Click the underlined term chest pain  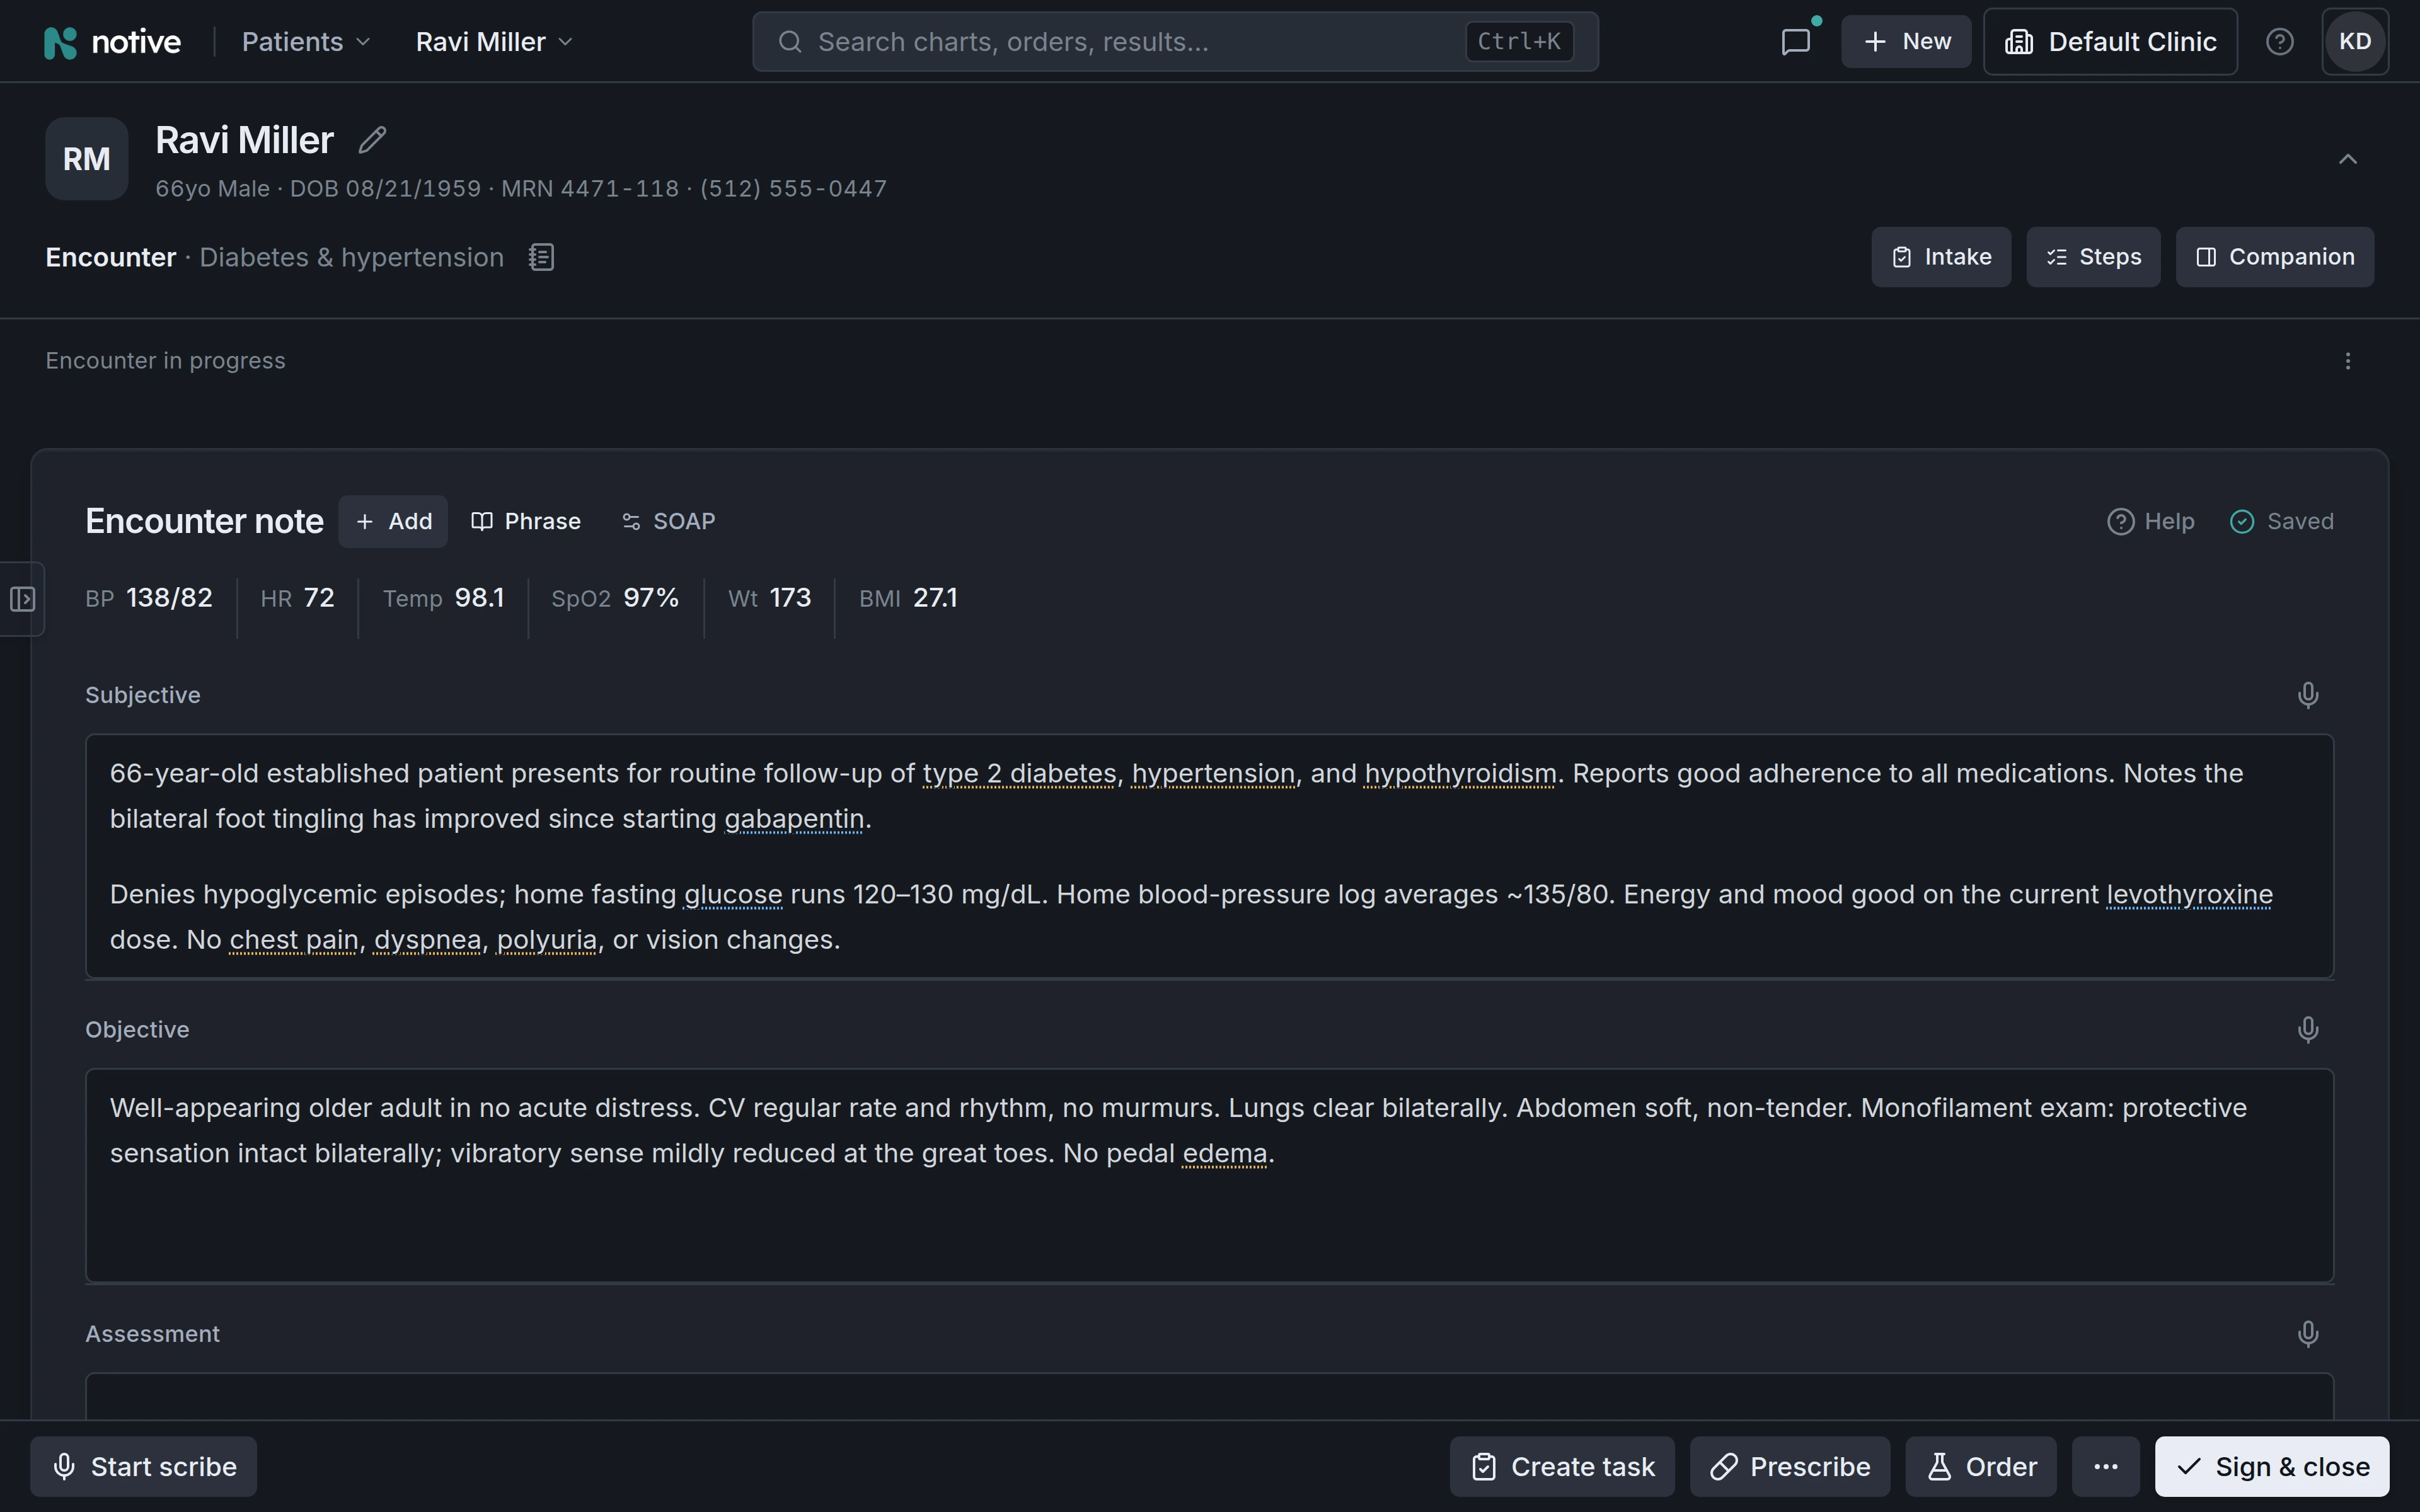click(x=293, y=940)
